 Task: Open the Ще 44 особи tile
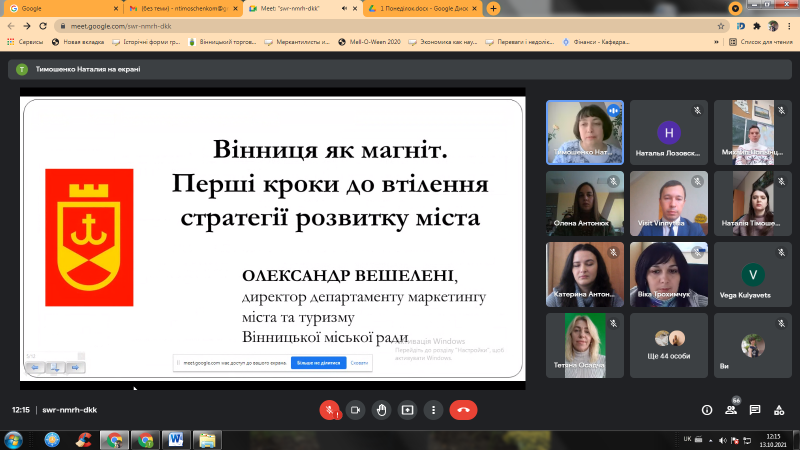pyautogui.click(x=669, y=345)
